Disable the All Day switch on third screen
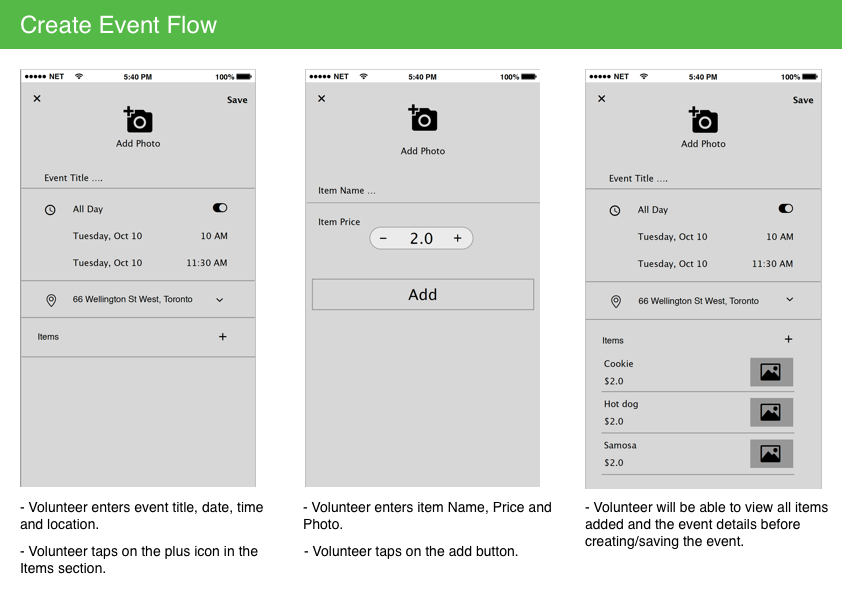Screen dimensions: 842x595 tap(785, 208)
